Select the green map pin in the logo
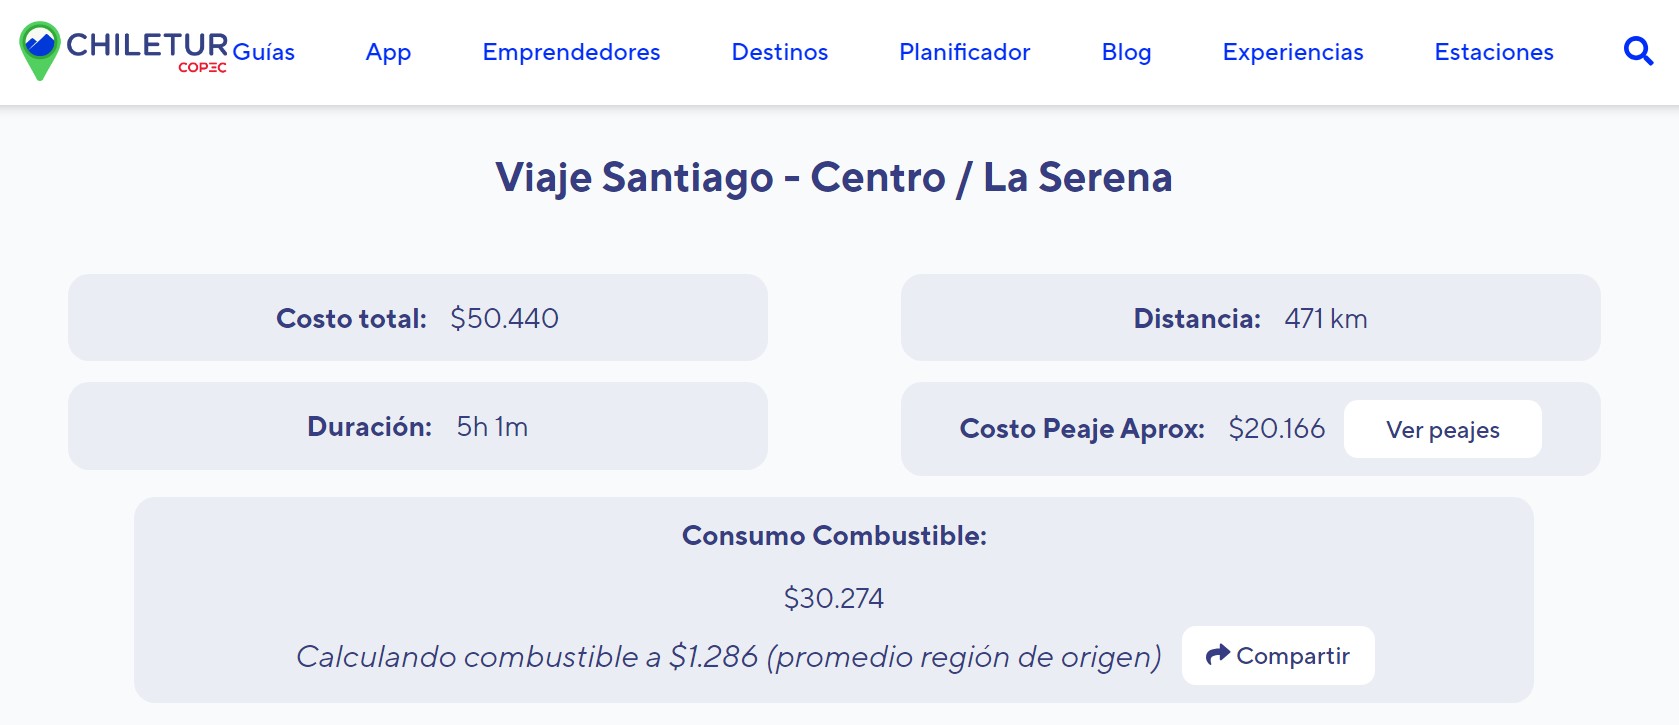This screenshot has height=725, width=1679. coord(40,52)
